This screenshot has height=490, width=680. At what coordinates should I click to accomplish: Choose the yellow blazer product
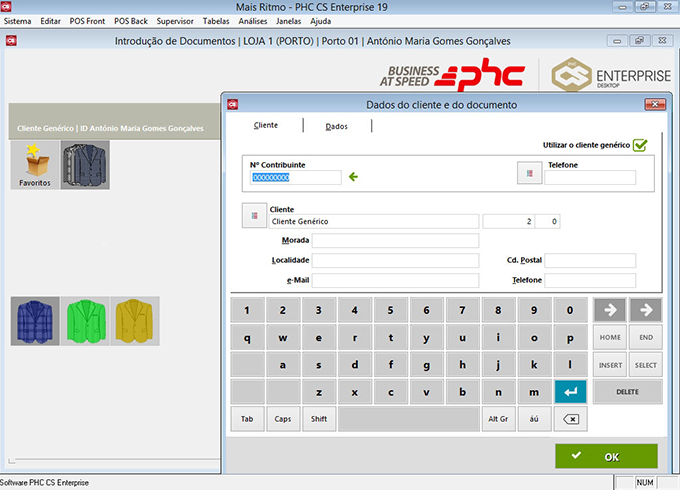[x=135, y=321]
